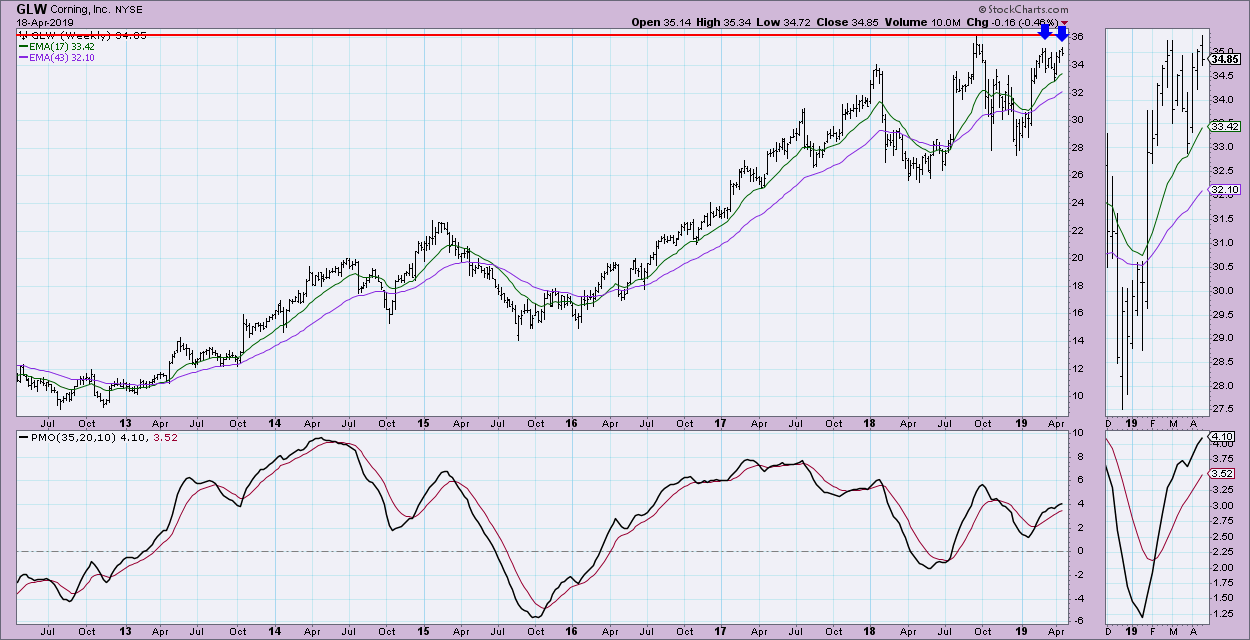Click the Open 35.14 value
The width and height of the screenshot is (1250, 640).
point(660,21)
